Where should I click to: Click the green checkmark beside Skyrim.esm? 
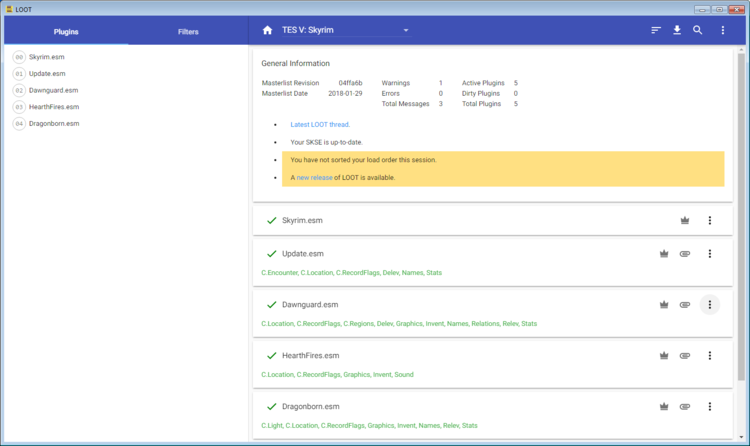[x=272, y=220]
